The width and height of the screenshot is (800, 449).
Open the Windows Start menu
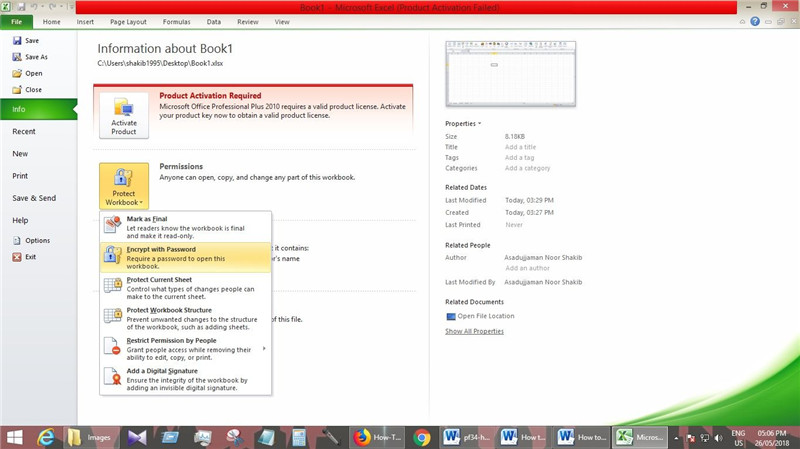pos(15,437)
